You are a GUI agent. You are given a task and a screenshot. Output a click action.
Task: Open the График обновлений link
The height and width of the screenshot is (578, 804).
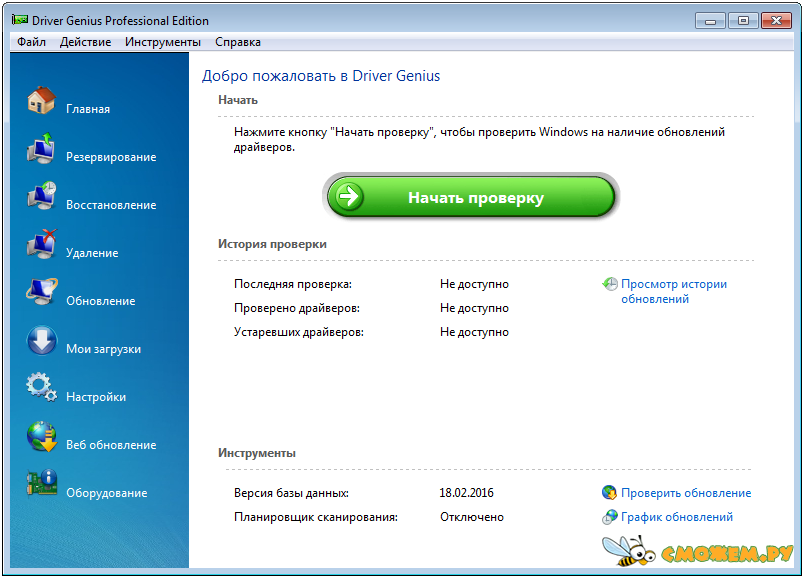[x=677, y=517]
